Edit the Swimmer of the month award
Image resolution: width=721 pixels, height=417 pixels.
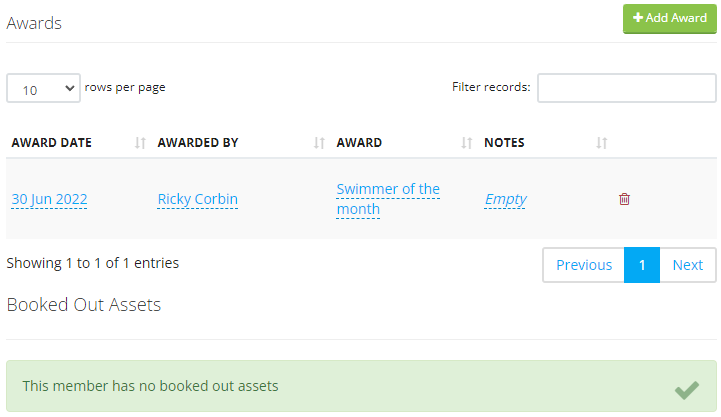point(387,199)
